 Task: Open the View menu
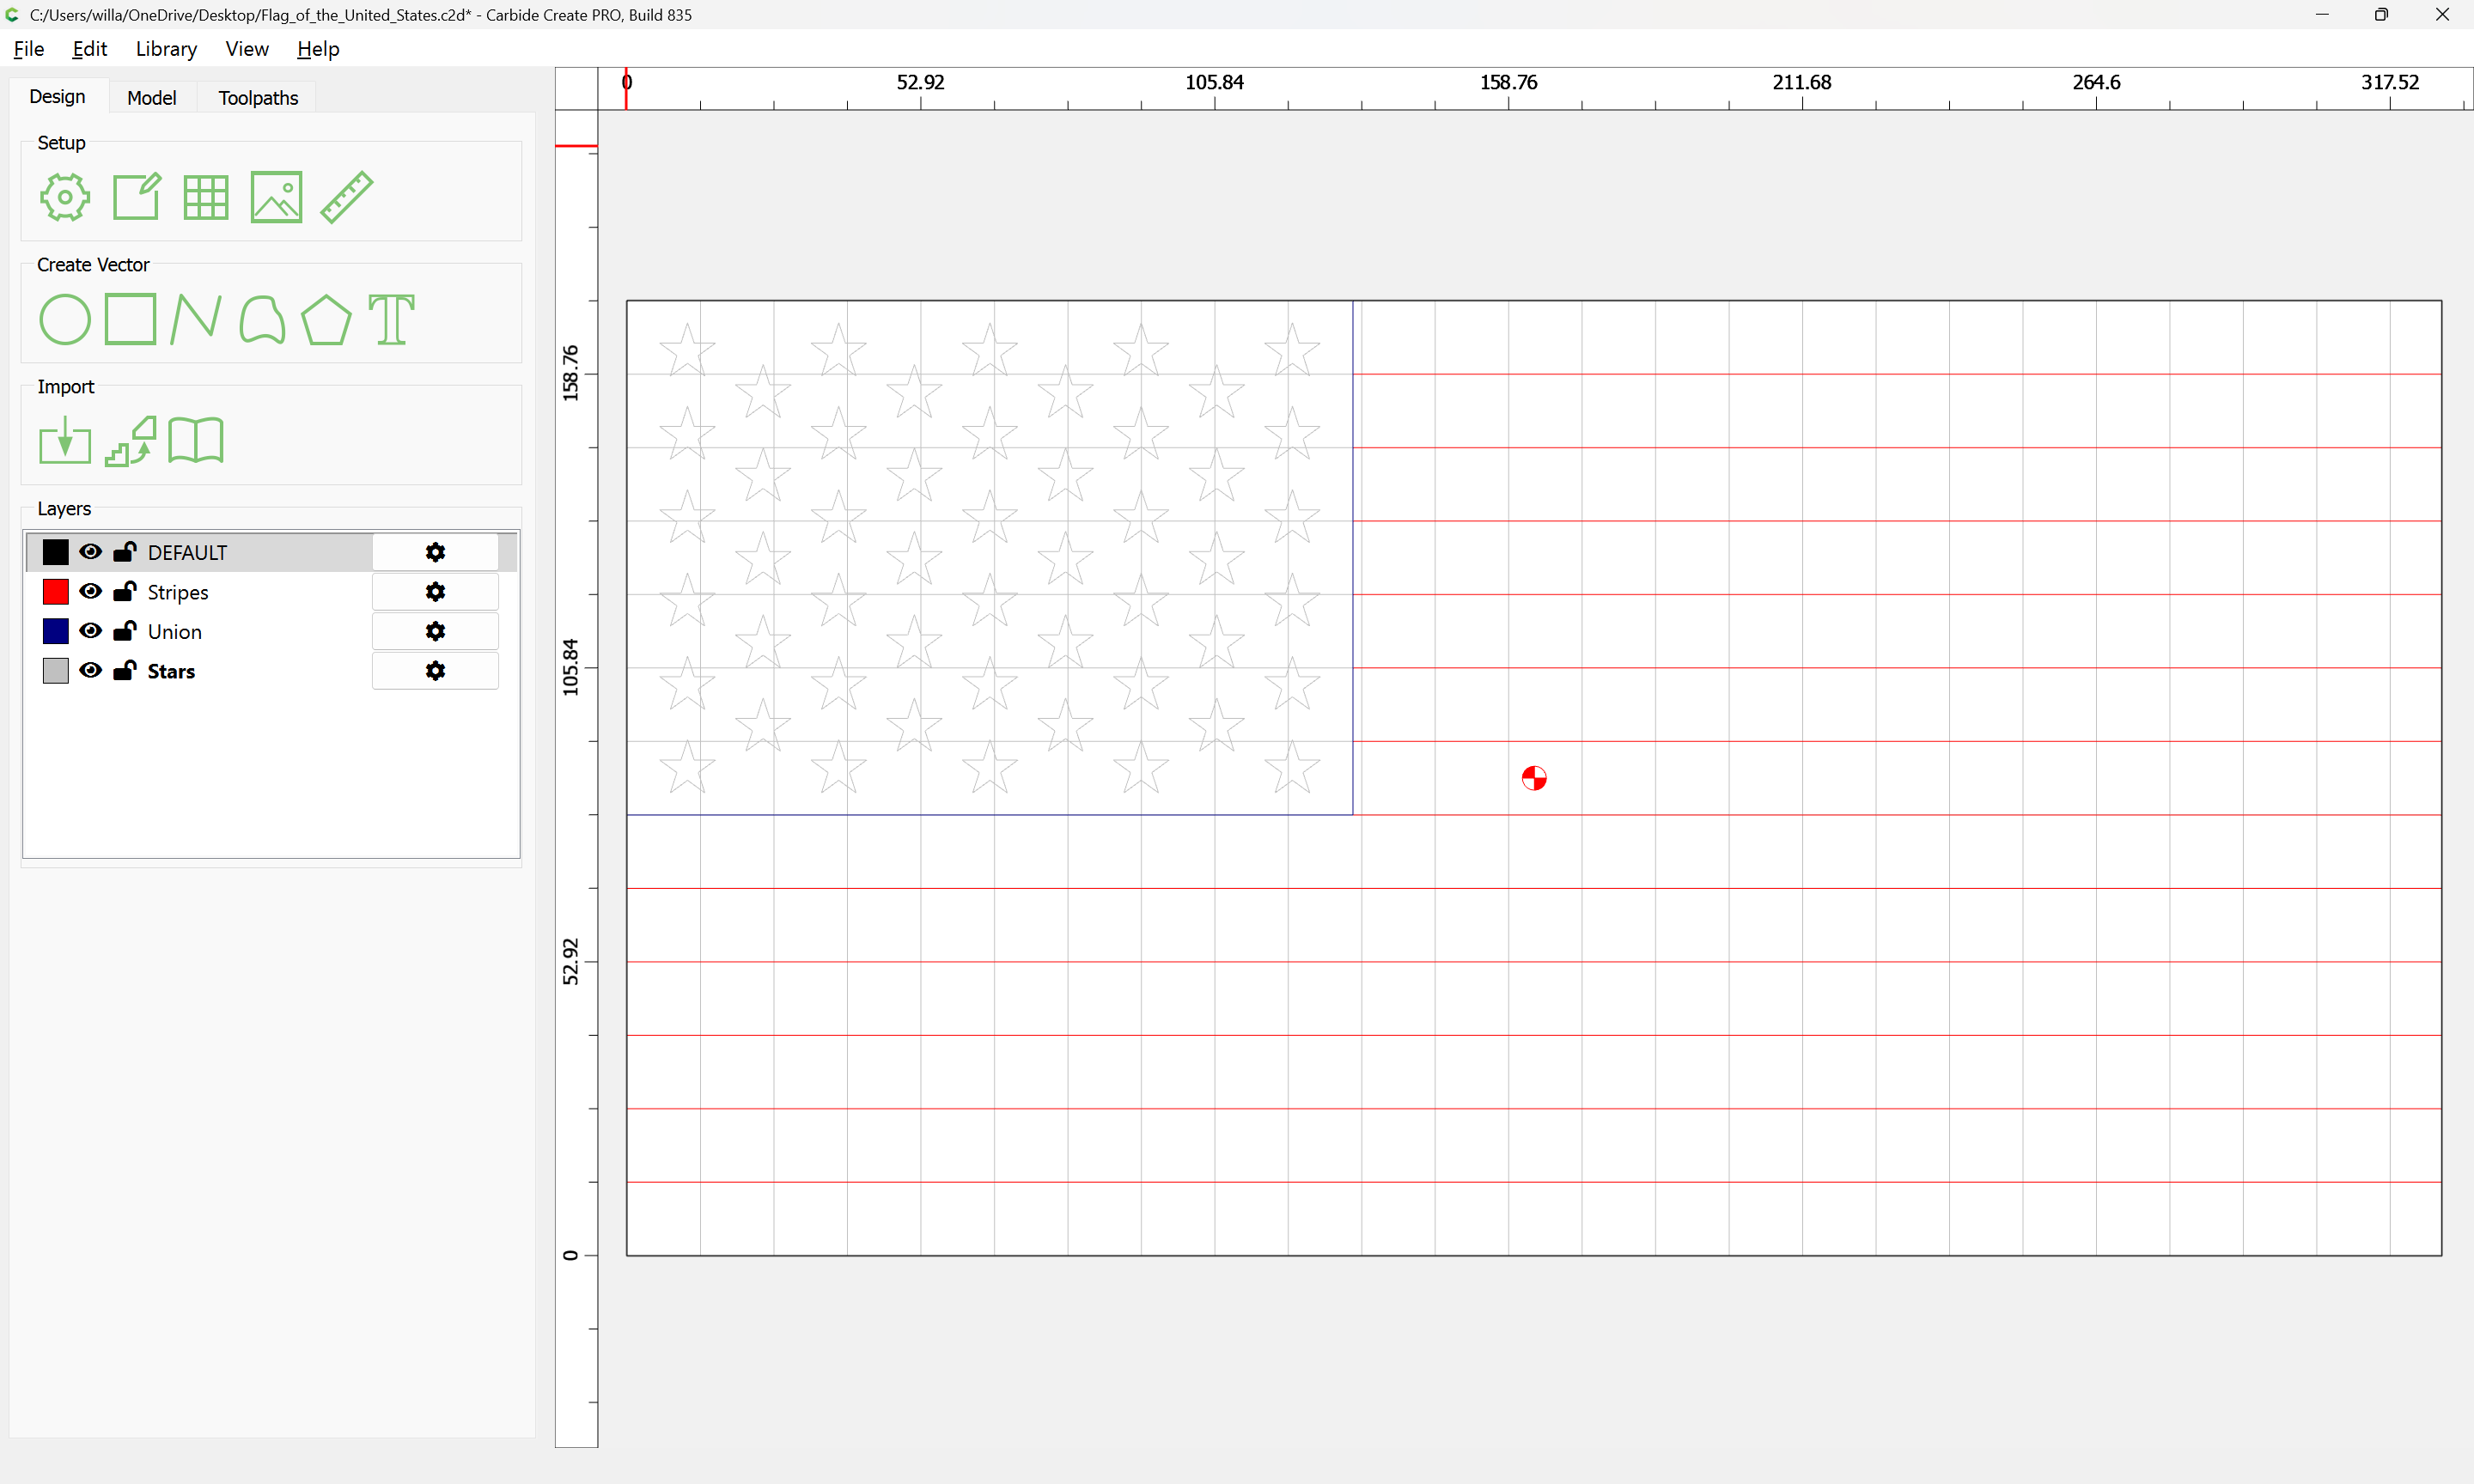coord(247,49)
